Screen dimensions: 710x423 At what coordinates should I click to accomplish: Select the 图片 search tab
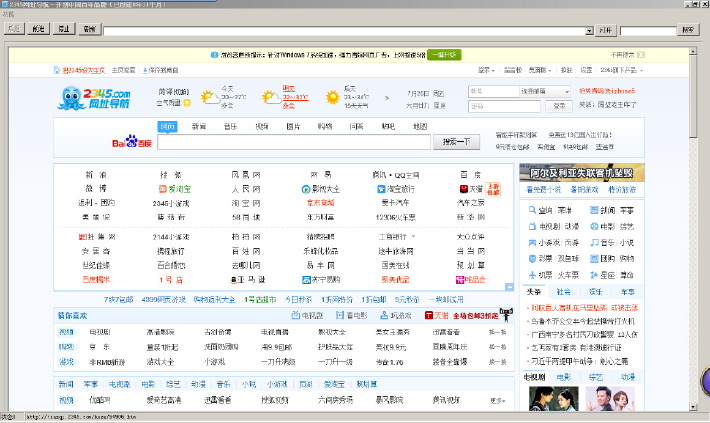[293, 127]
